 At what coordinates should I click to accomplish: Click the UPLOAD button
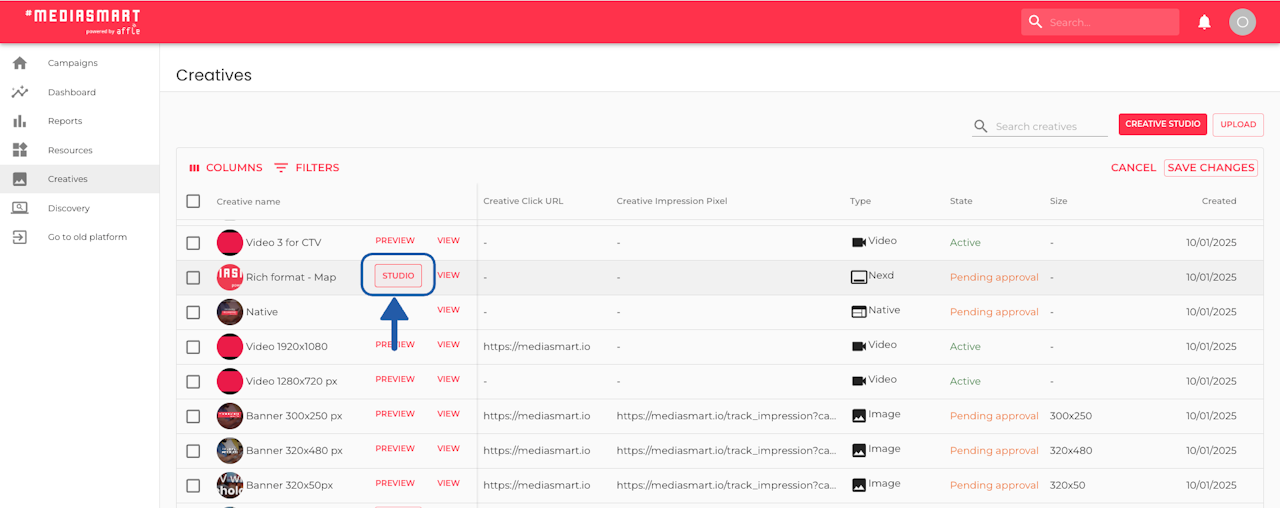coord(1238,124)
